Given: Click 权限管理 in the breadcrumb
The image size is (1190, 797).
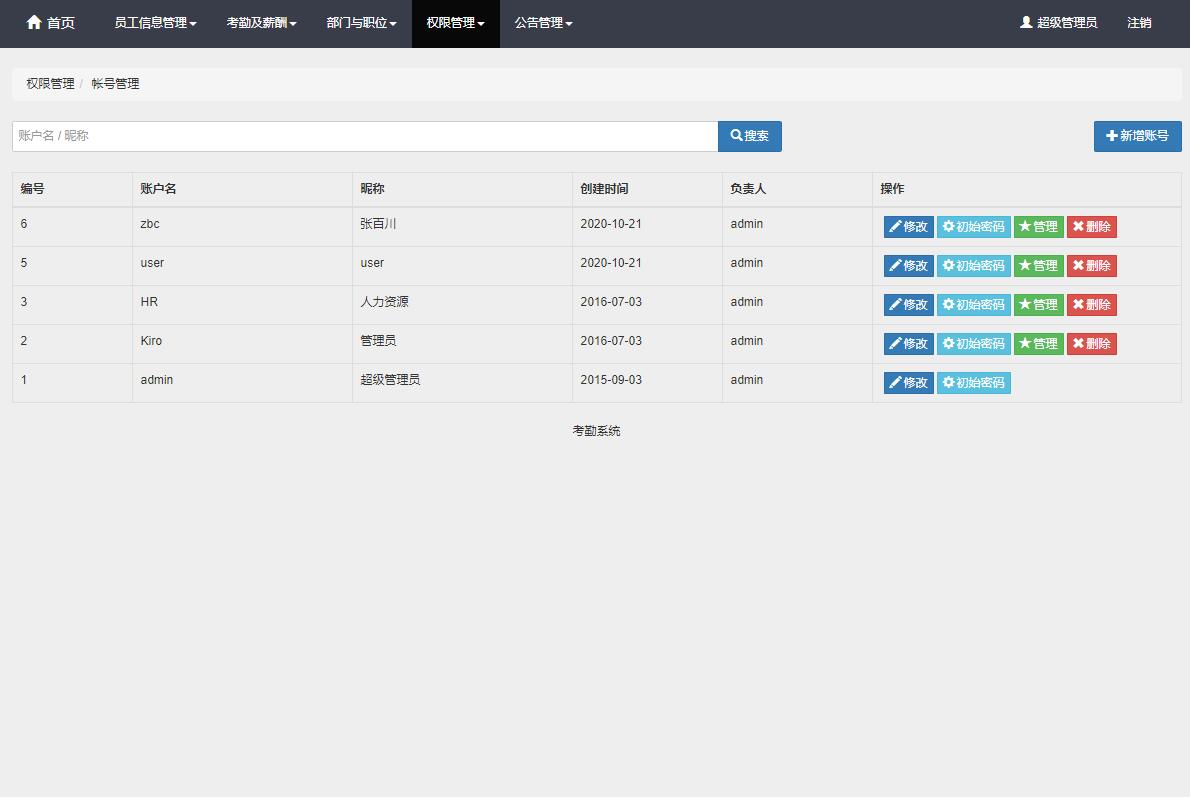Looking at the screenshot, I should click(50, 84).
